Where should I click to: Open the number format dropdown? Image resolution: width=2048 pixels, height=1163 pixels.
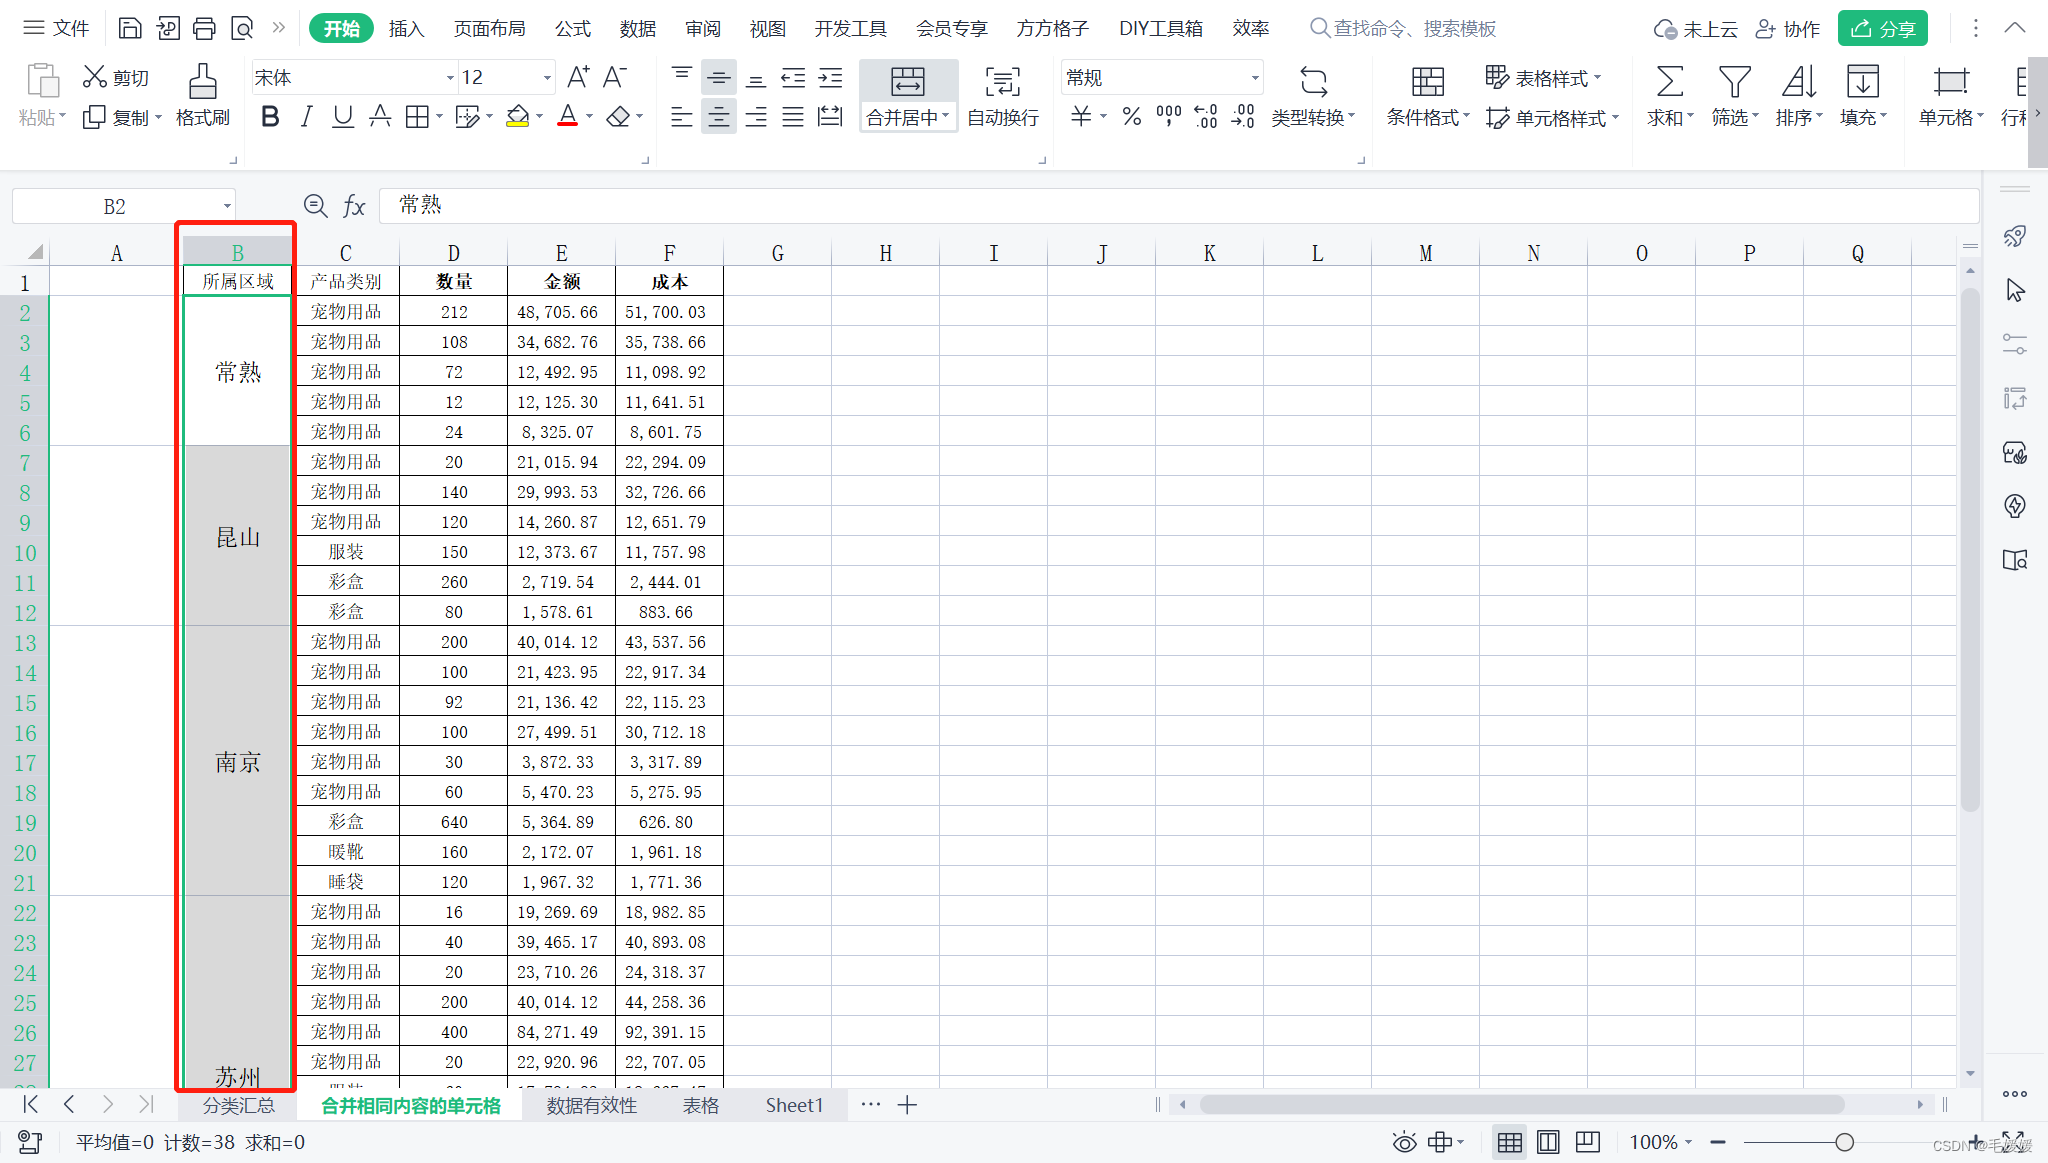[x=1254, y=78]
